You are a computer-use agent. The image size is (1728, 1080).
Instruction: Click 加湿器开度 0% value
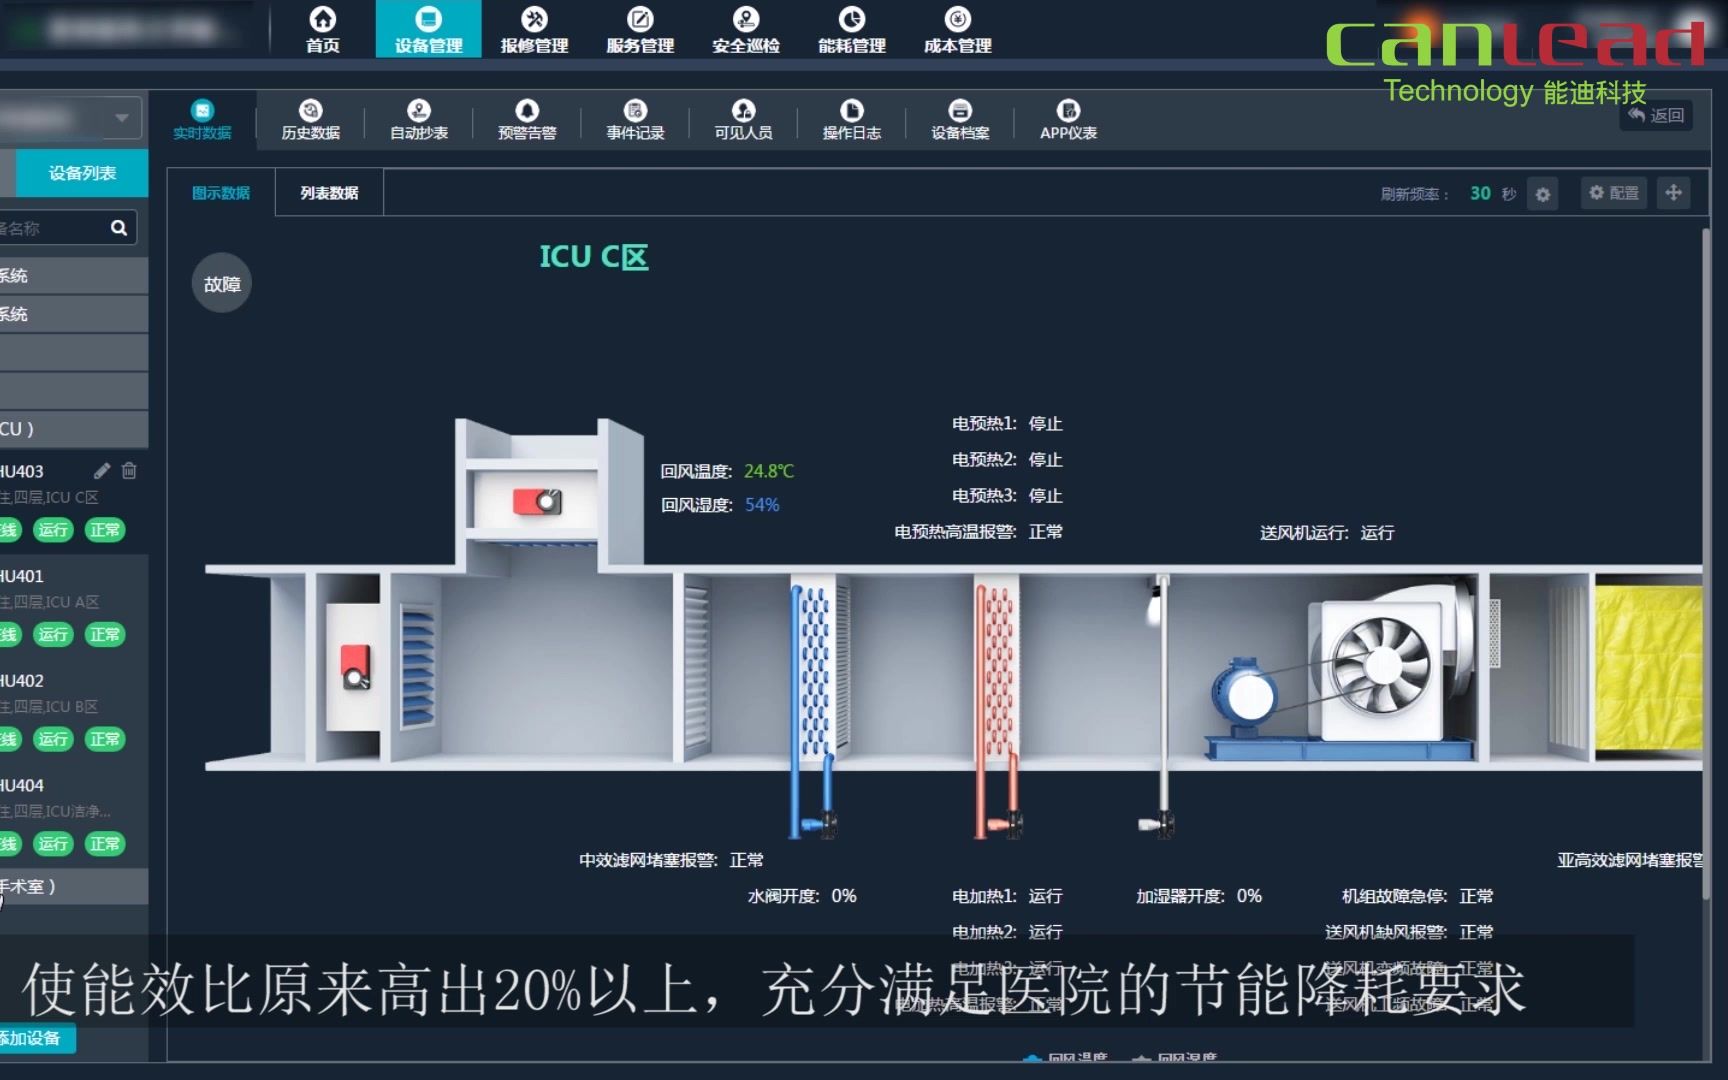tap(1249, 896)
